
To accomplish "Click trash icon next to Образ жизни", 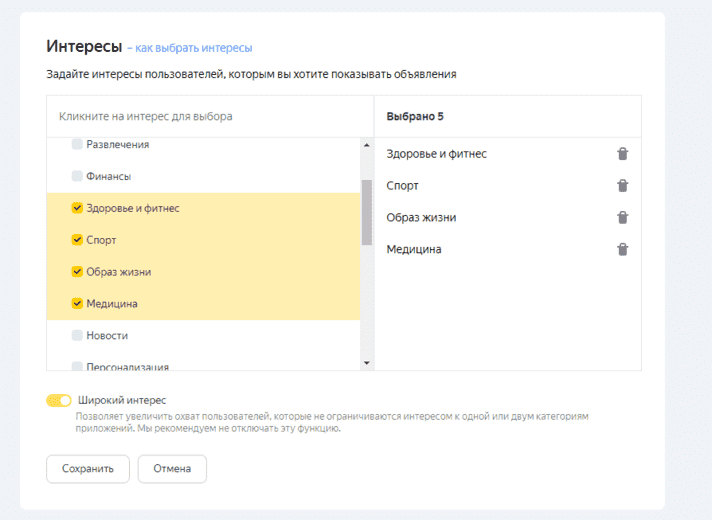I will (x=623, y=218).
